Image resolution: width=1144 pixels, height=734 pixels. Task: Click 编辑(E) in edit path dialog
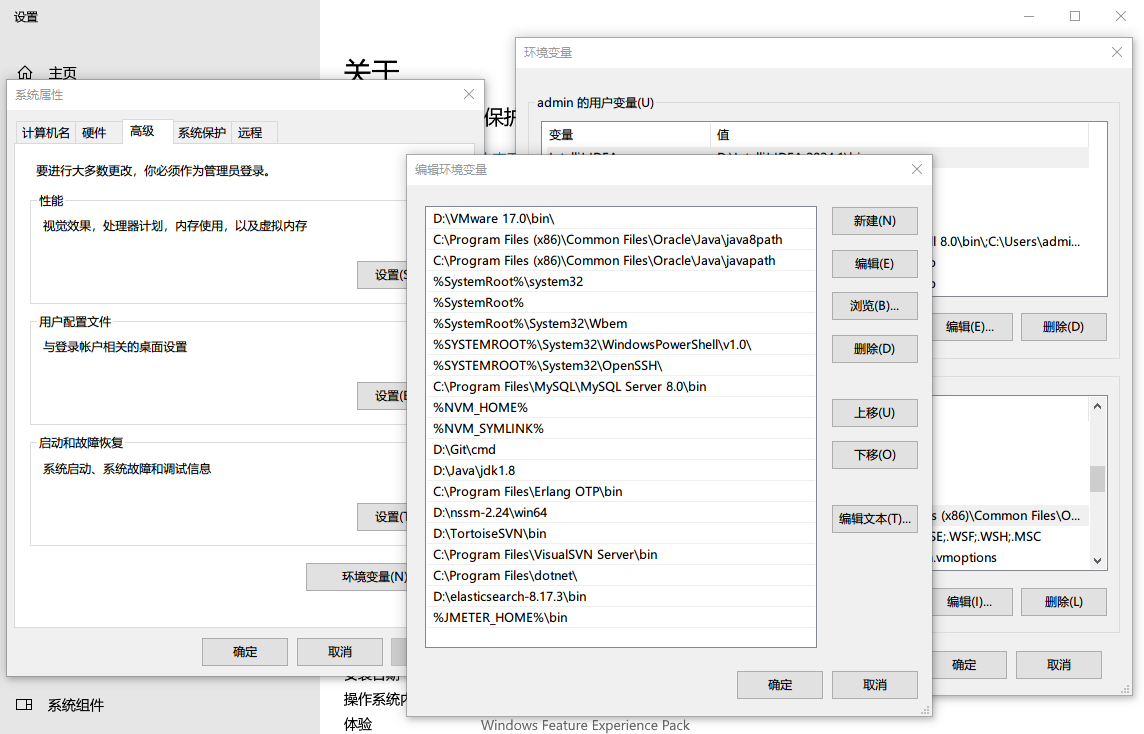(x=875, y=263)
